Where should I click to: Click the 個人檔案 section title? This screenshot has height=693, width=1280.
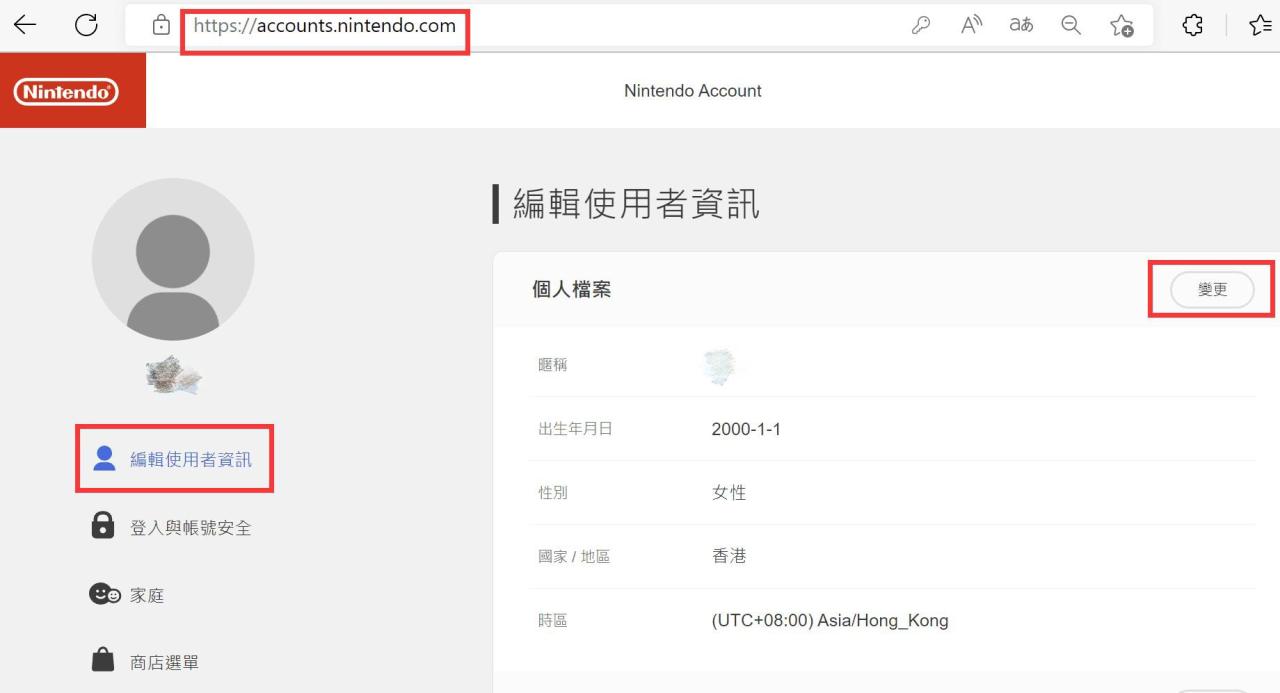click(572, 289)
